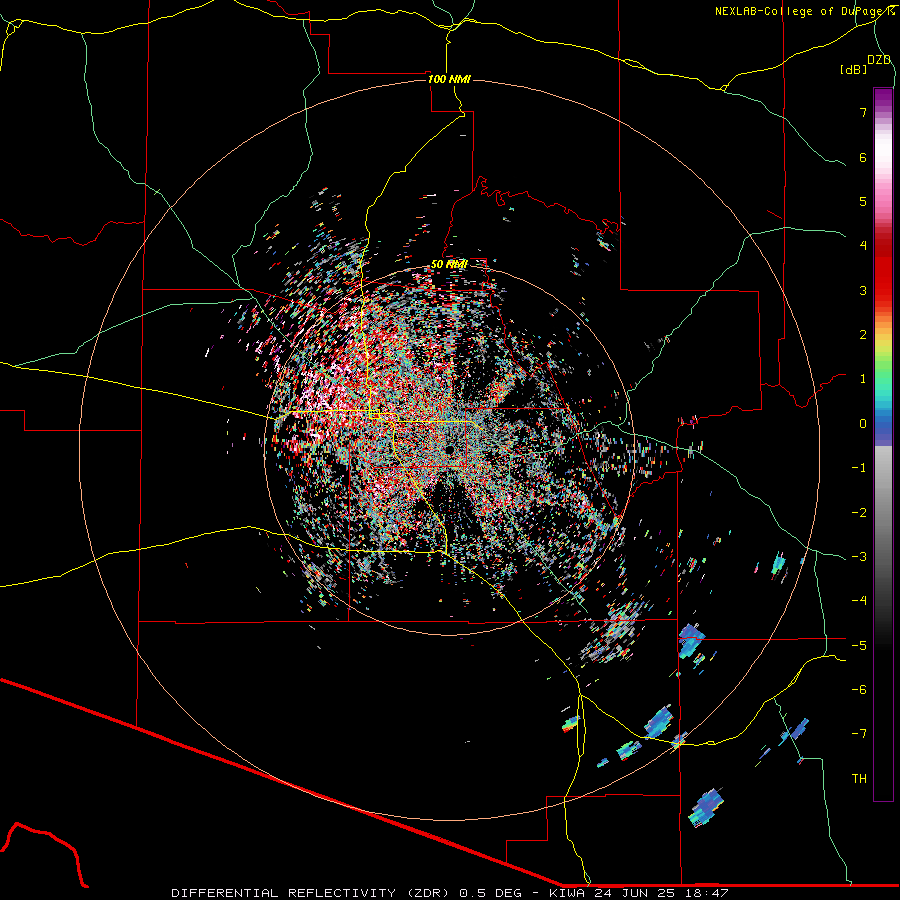Click the 100 NMI range ring label
The image size is (900, 900).
449,79
